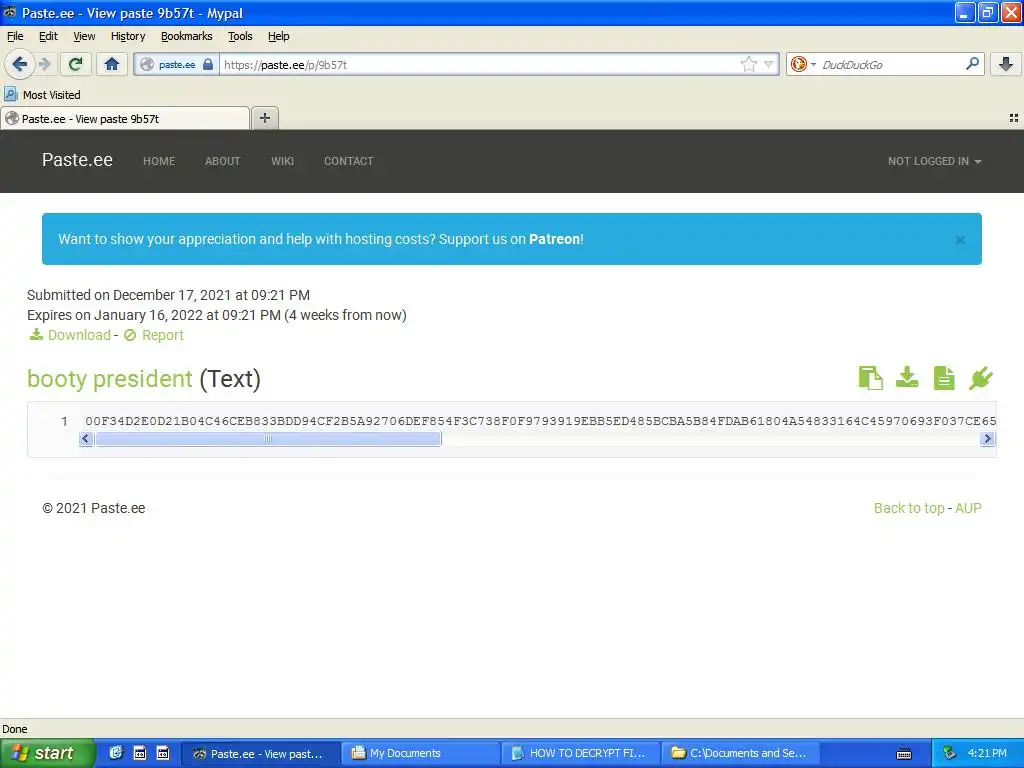Click the system tray network icon
Viewport: 1024px width, 768px height.
click(950, 753)
